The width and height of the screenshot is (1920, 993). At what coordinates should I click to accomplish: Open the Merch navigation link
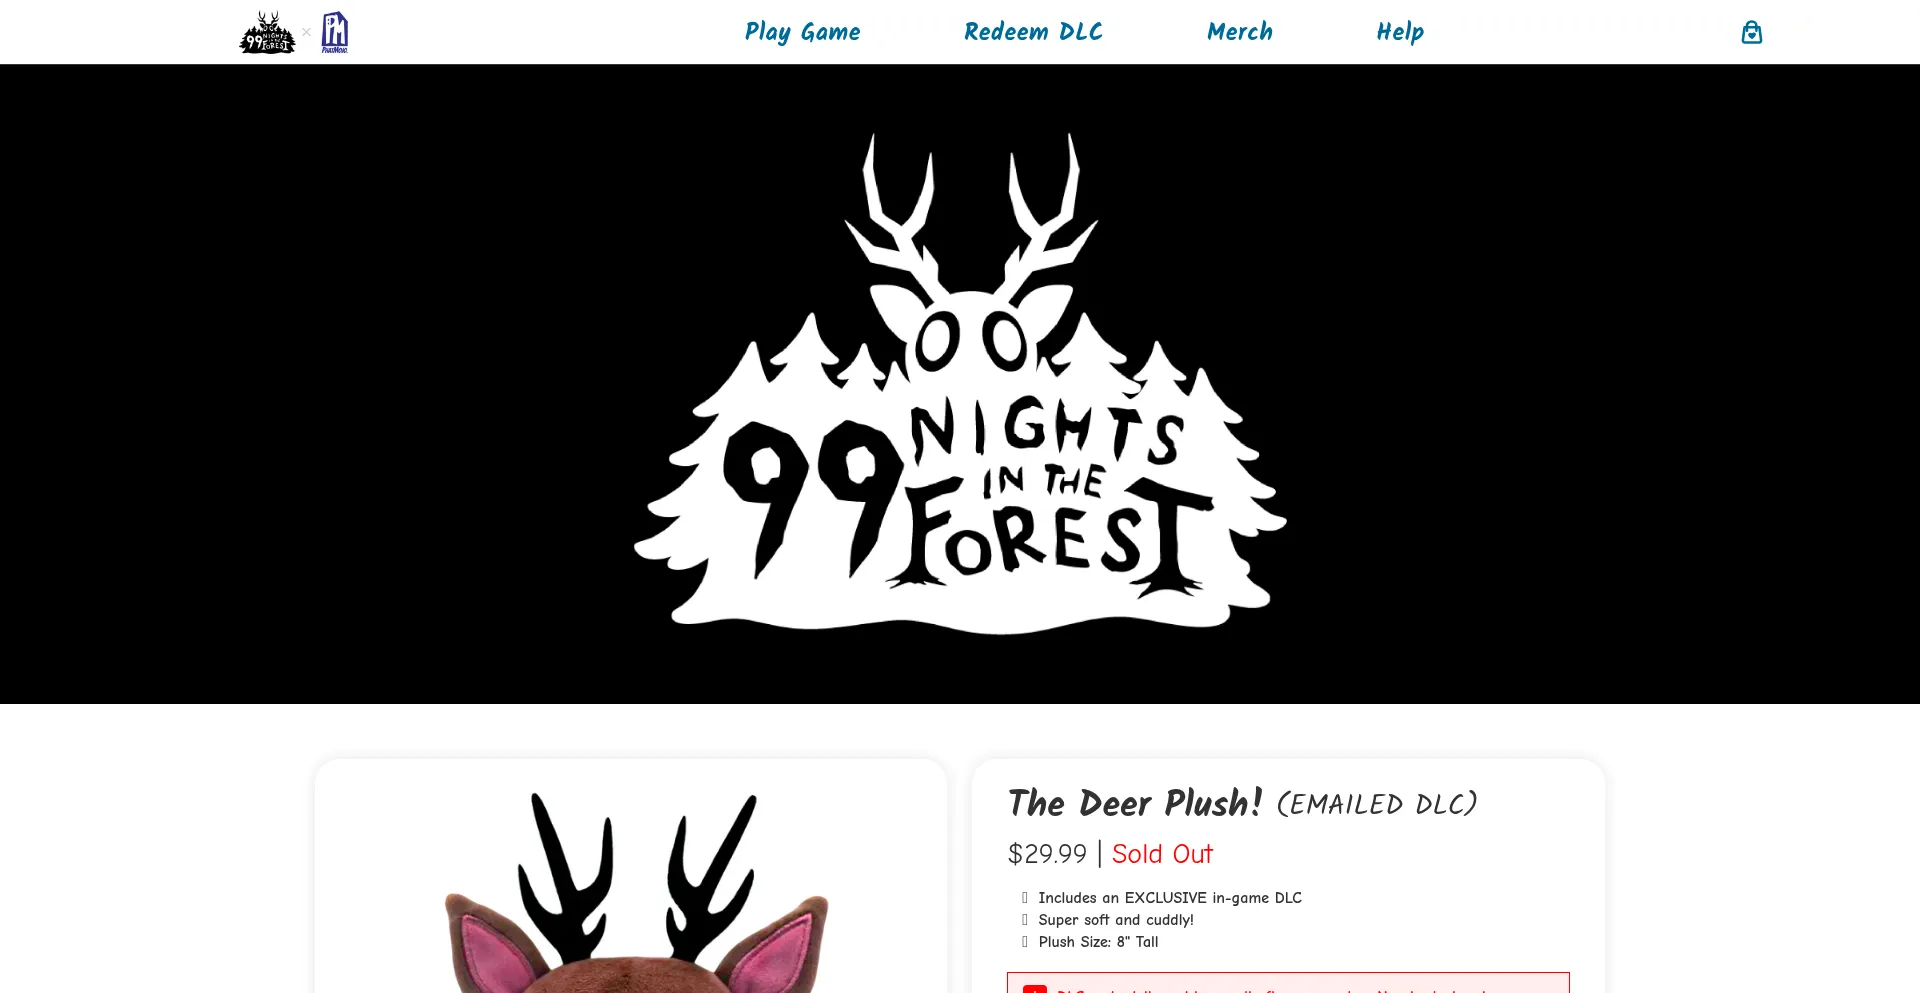point(1240,32)
